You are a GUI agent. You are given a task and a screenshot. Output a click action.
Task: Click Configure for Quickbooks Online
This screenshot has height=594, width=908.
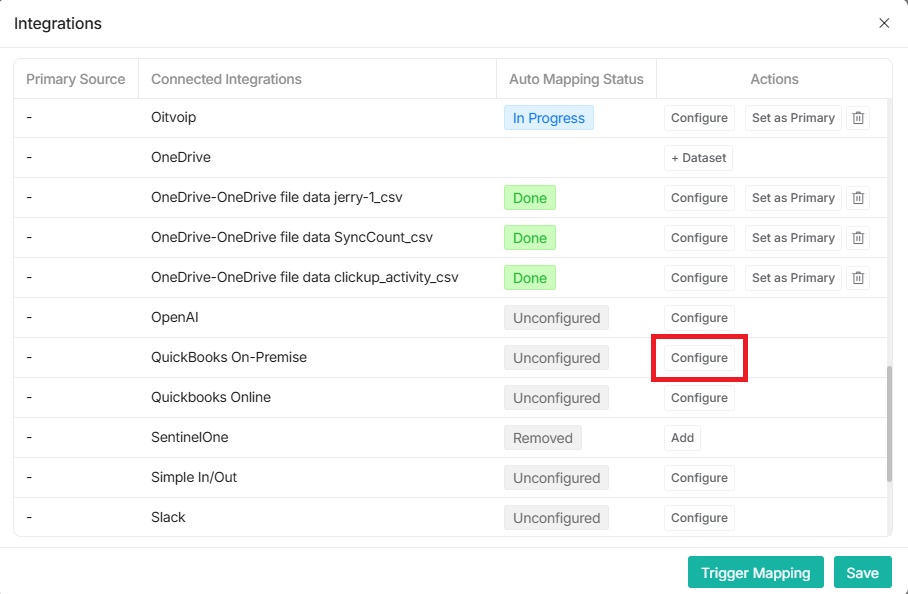pos(699,398)
